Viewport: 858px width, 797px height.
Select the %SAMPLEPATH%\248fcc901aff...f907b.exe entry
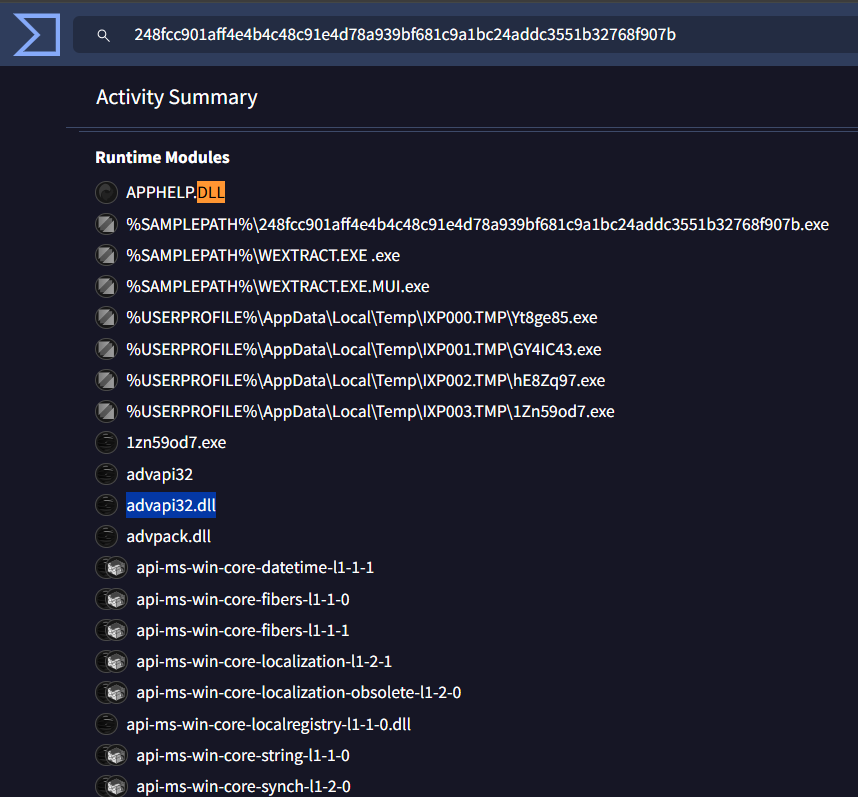[478, 224]
